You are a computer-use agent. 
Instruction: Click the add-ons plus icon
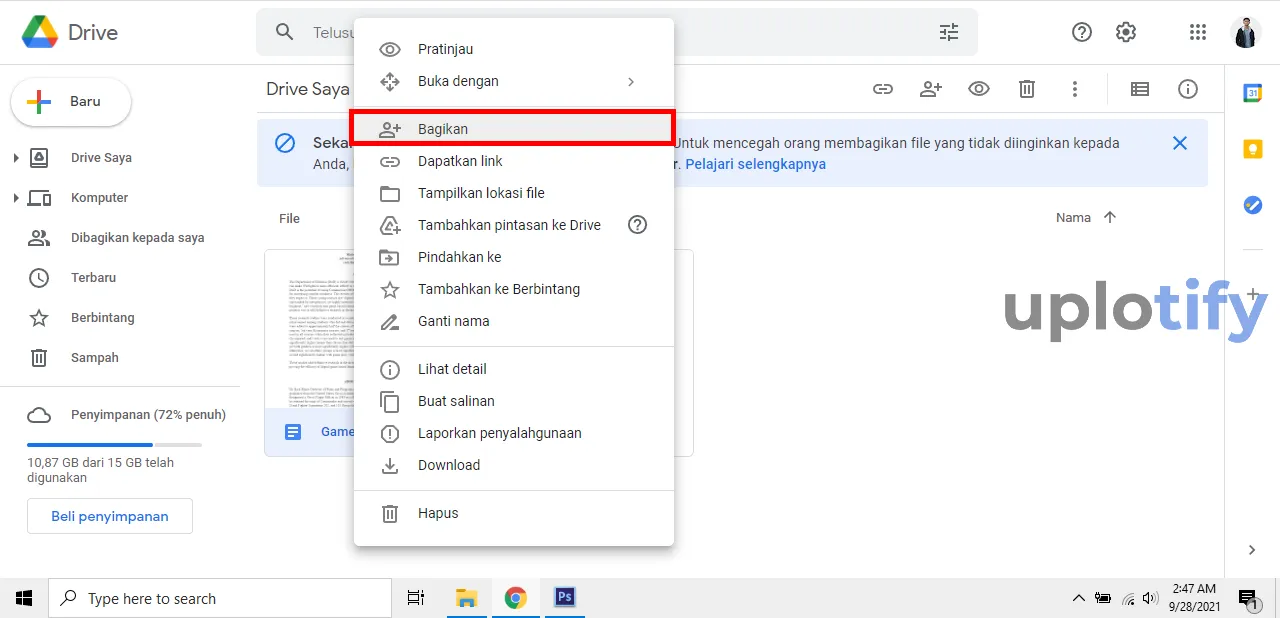pos(1252,295)
